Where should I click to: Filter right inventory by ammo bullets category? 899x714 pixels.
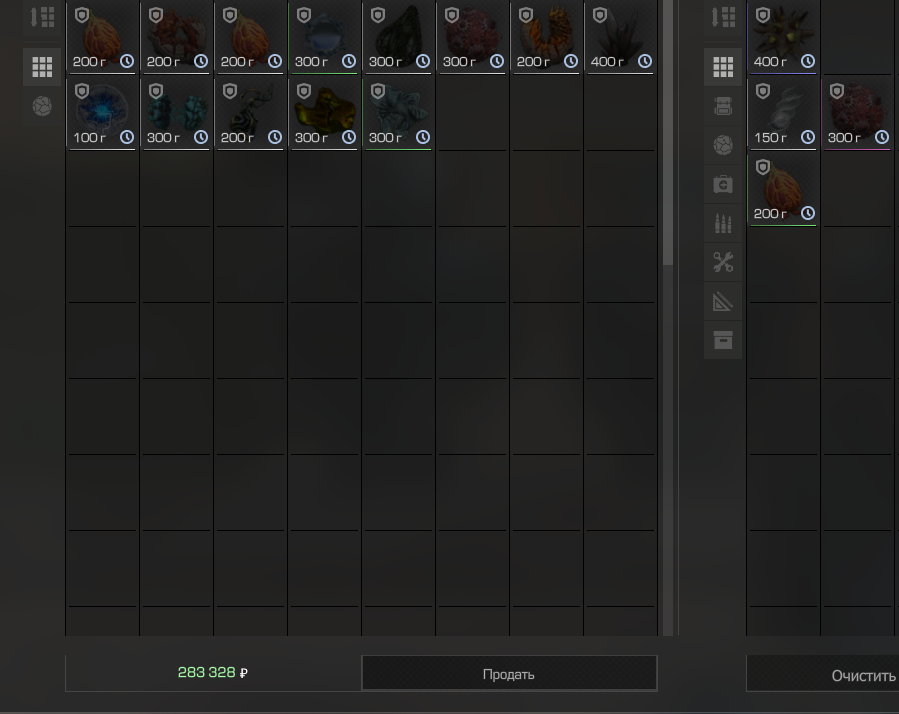[x=723, y=223]
